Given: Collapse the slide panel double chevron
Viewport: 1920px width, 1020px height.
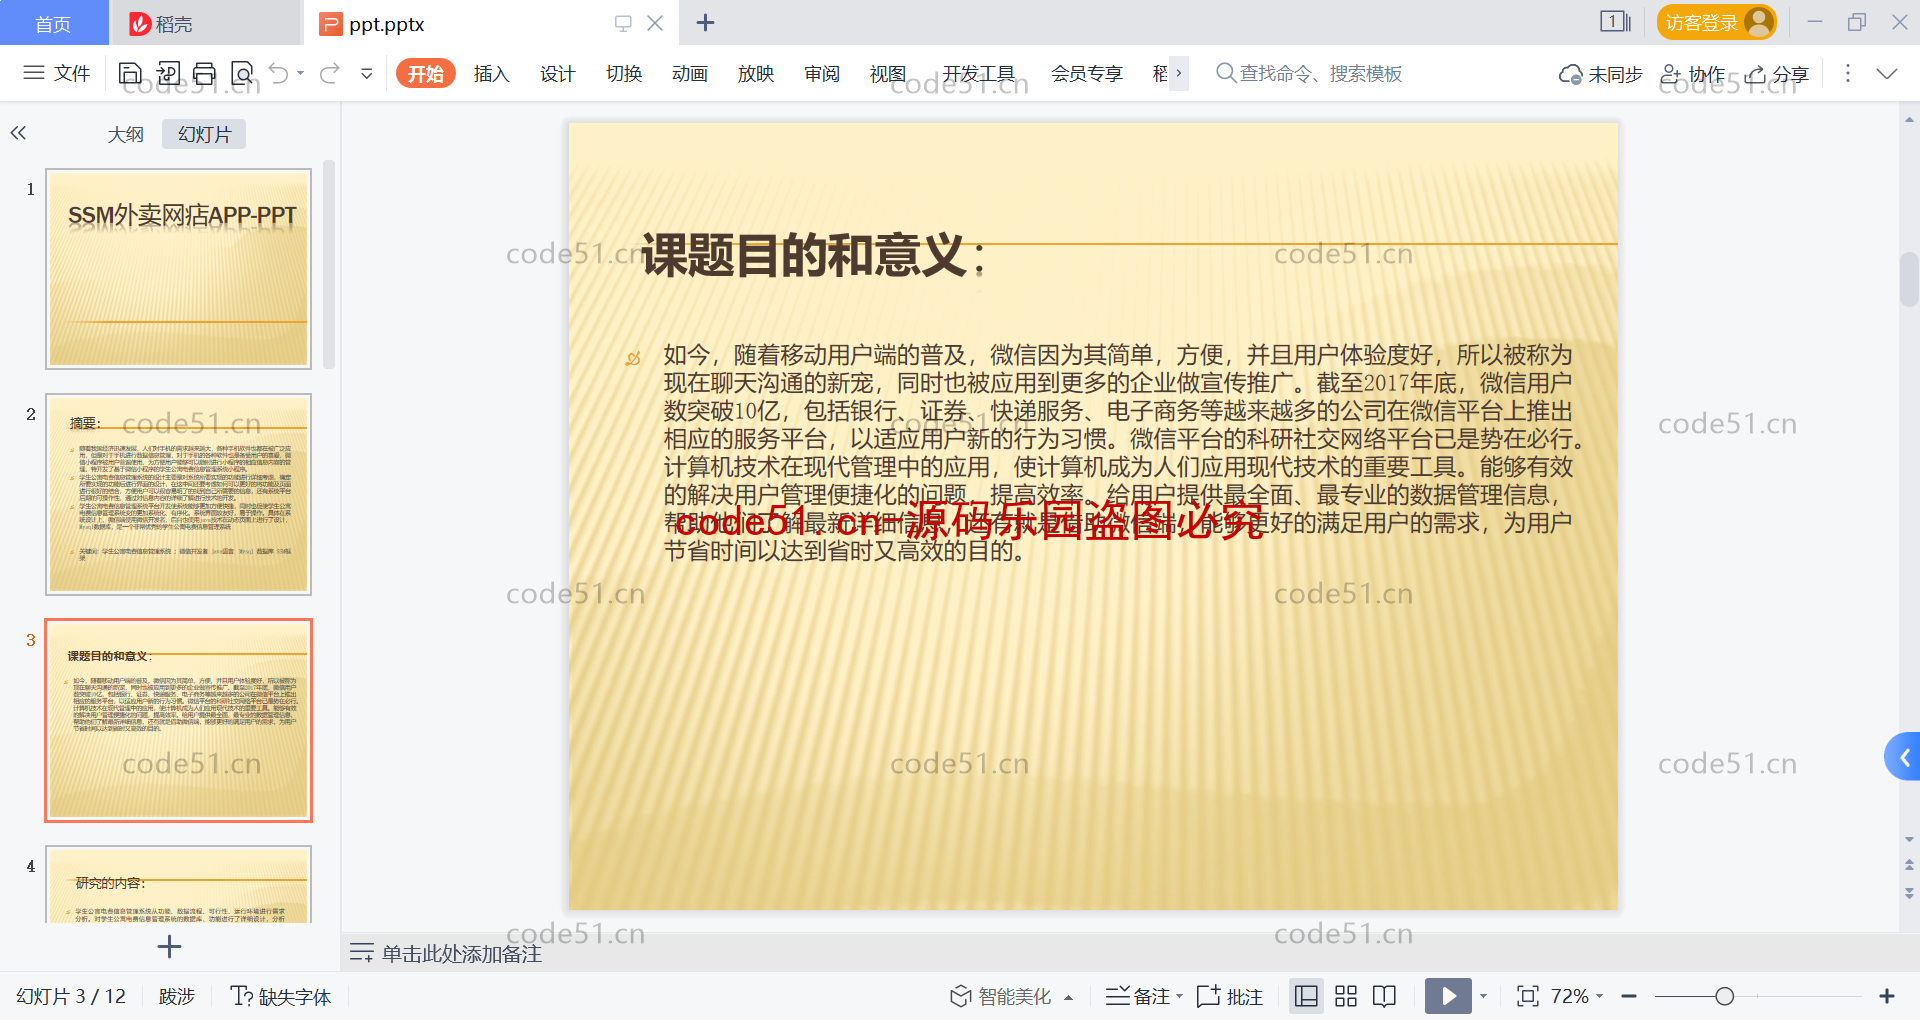Looking at the screenshot, I should [x=18, y=133].
